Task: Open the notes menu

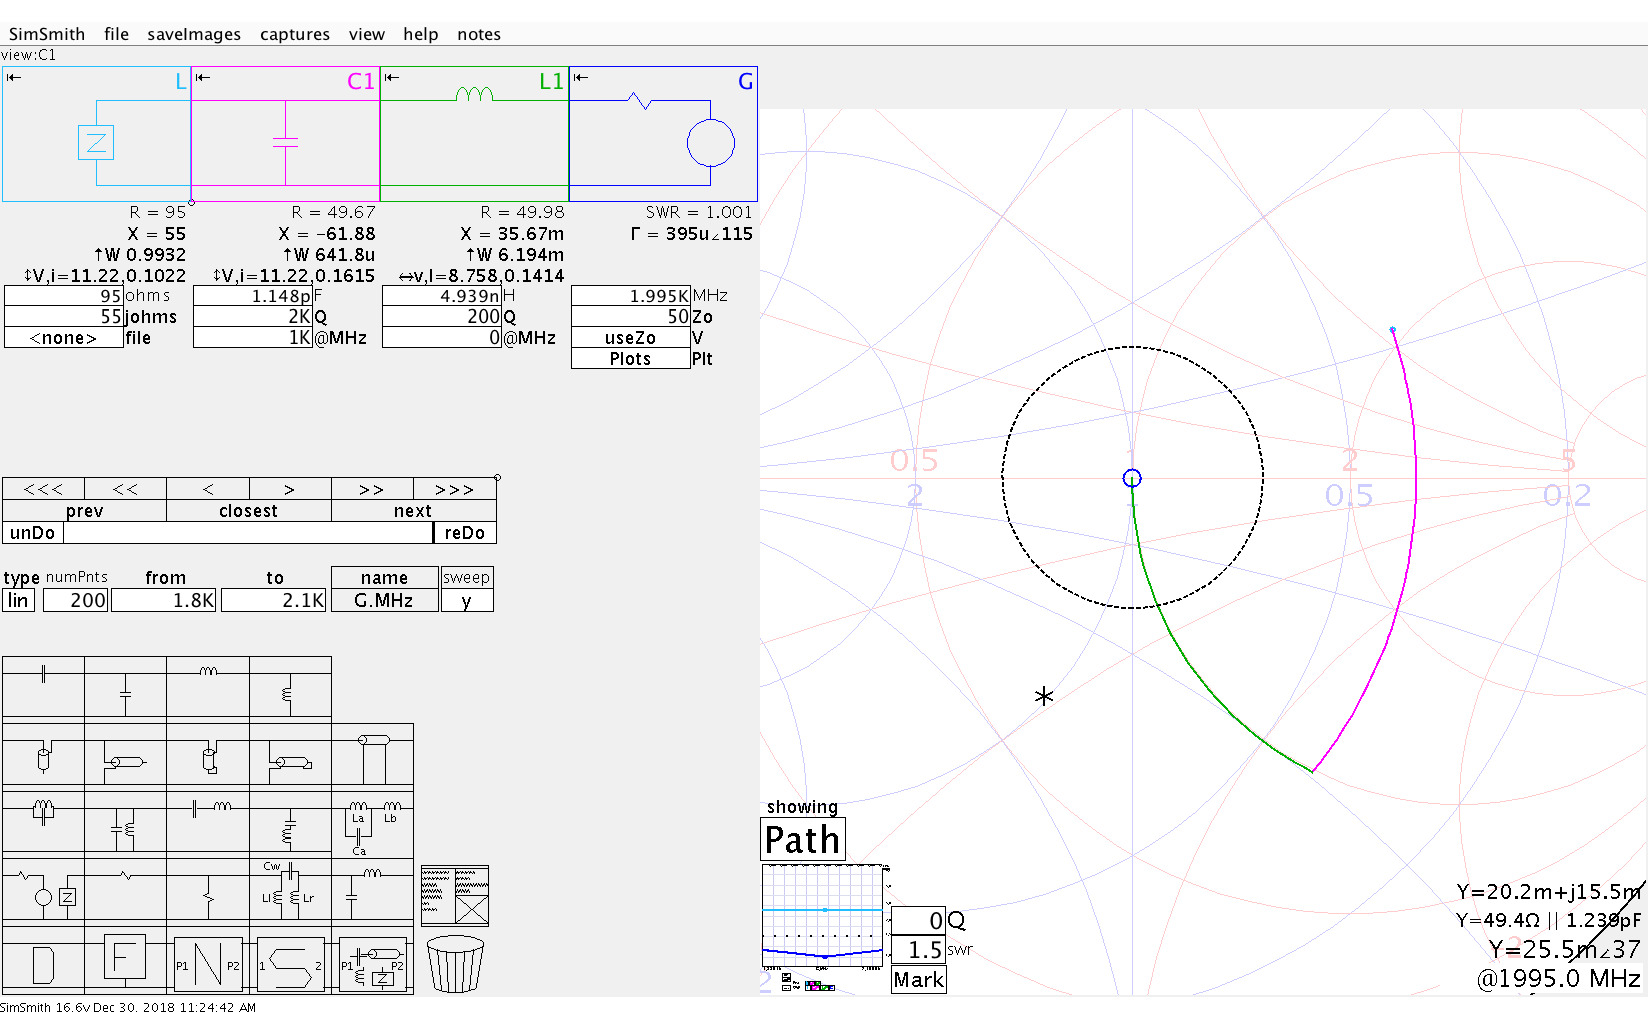Action: [x=479, y=34]
